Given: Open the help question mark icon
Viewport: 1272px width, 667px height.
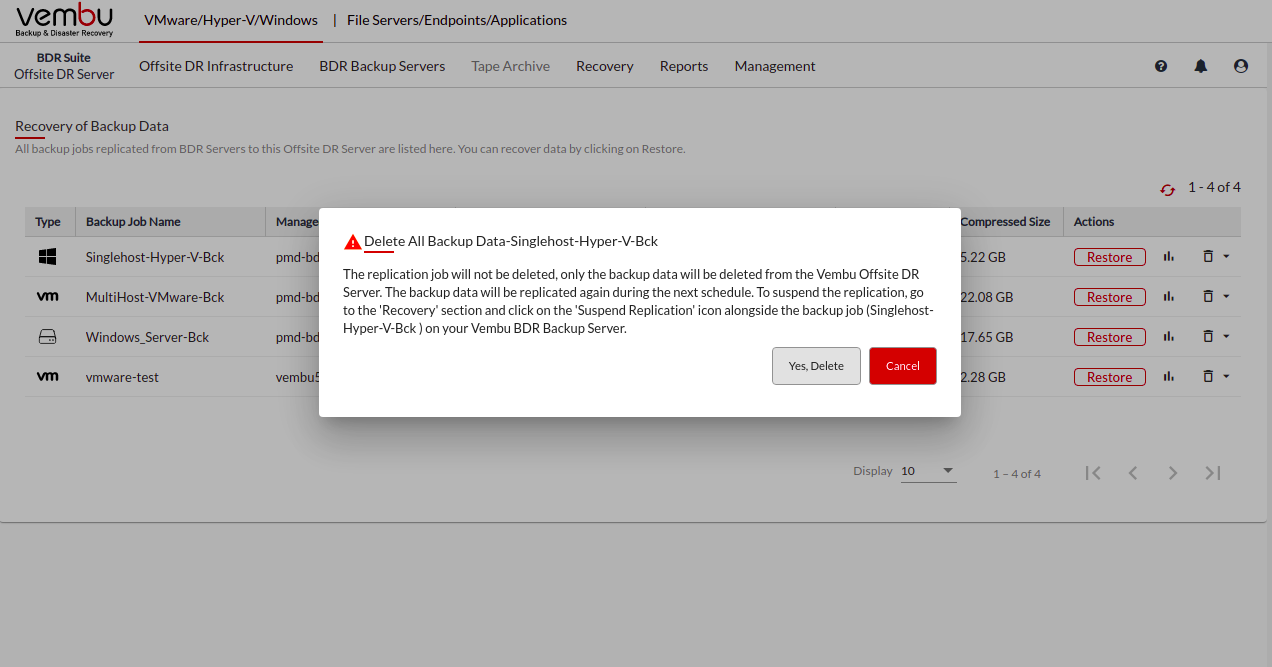Looking at the screenshot, I should coord(1161,66).
